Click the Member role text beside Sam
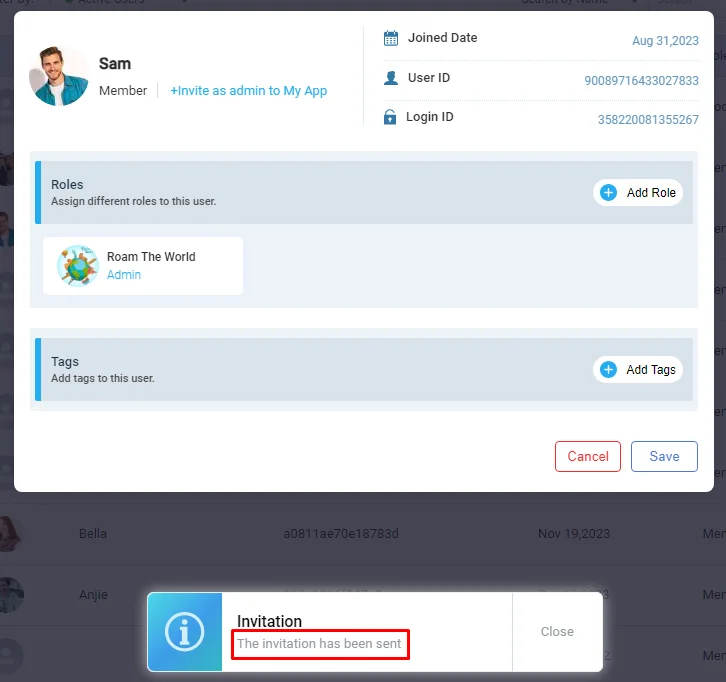 click(x=123, y=91)
